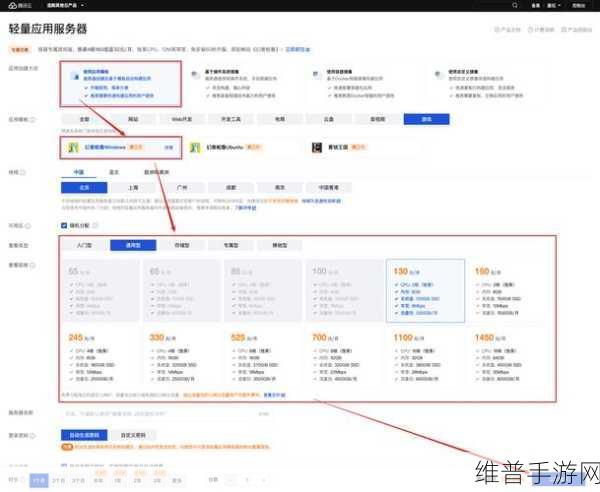Choose the 自定义密码 custom password button
The height and width of the screenshot is (492, 600).
pos(133,435)
